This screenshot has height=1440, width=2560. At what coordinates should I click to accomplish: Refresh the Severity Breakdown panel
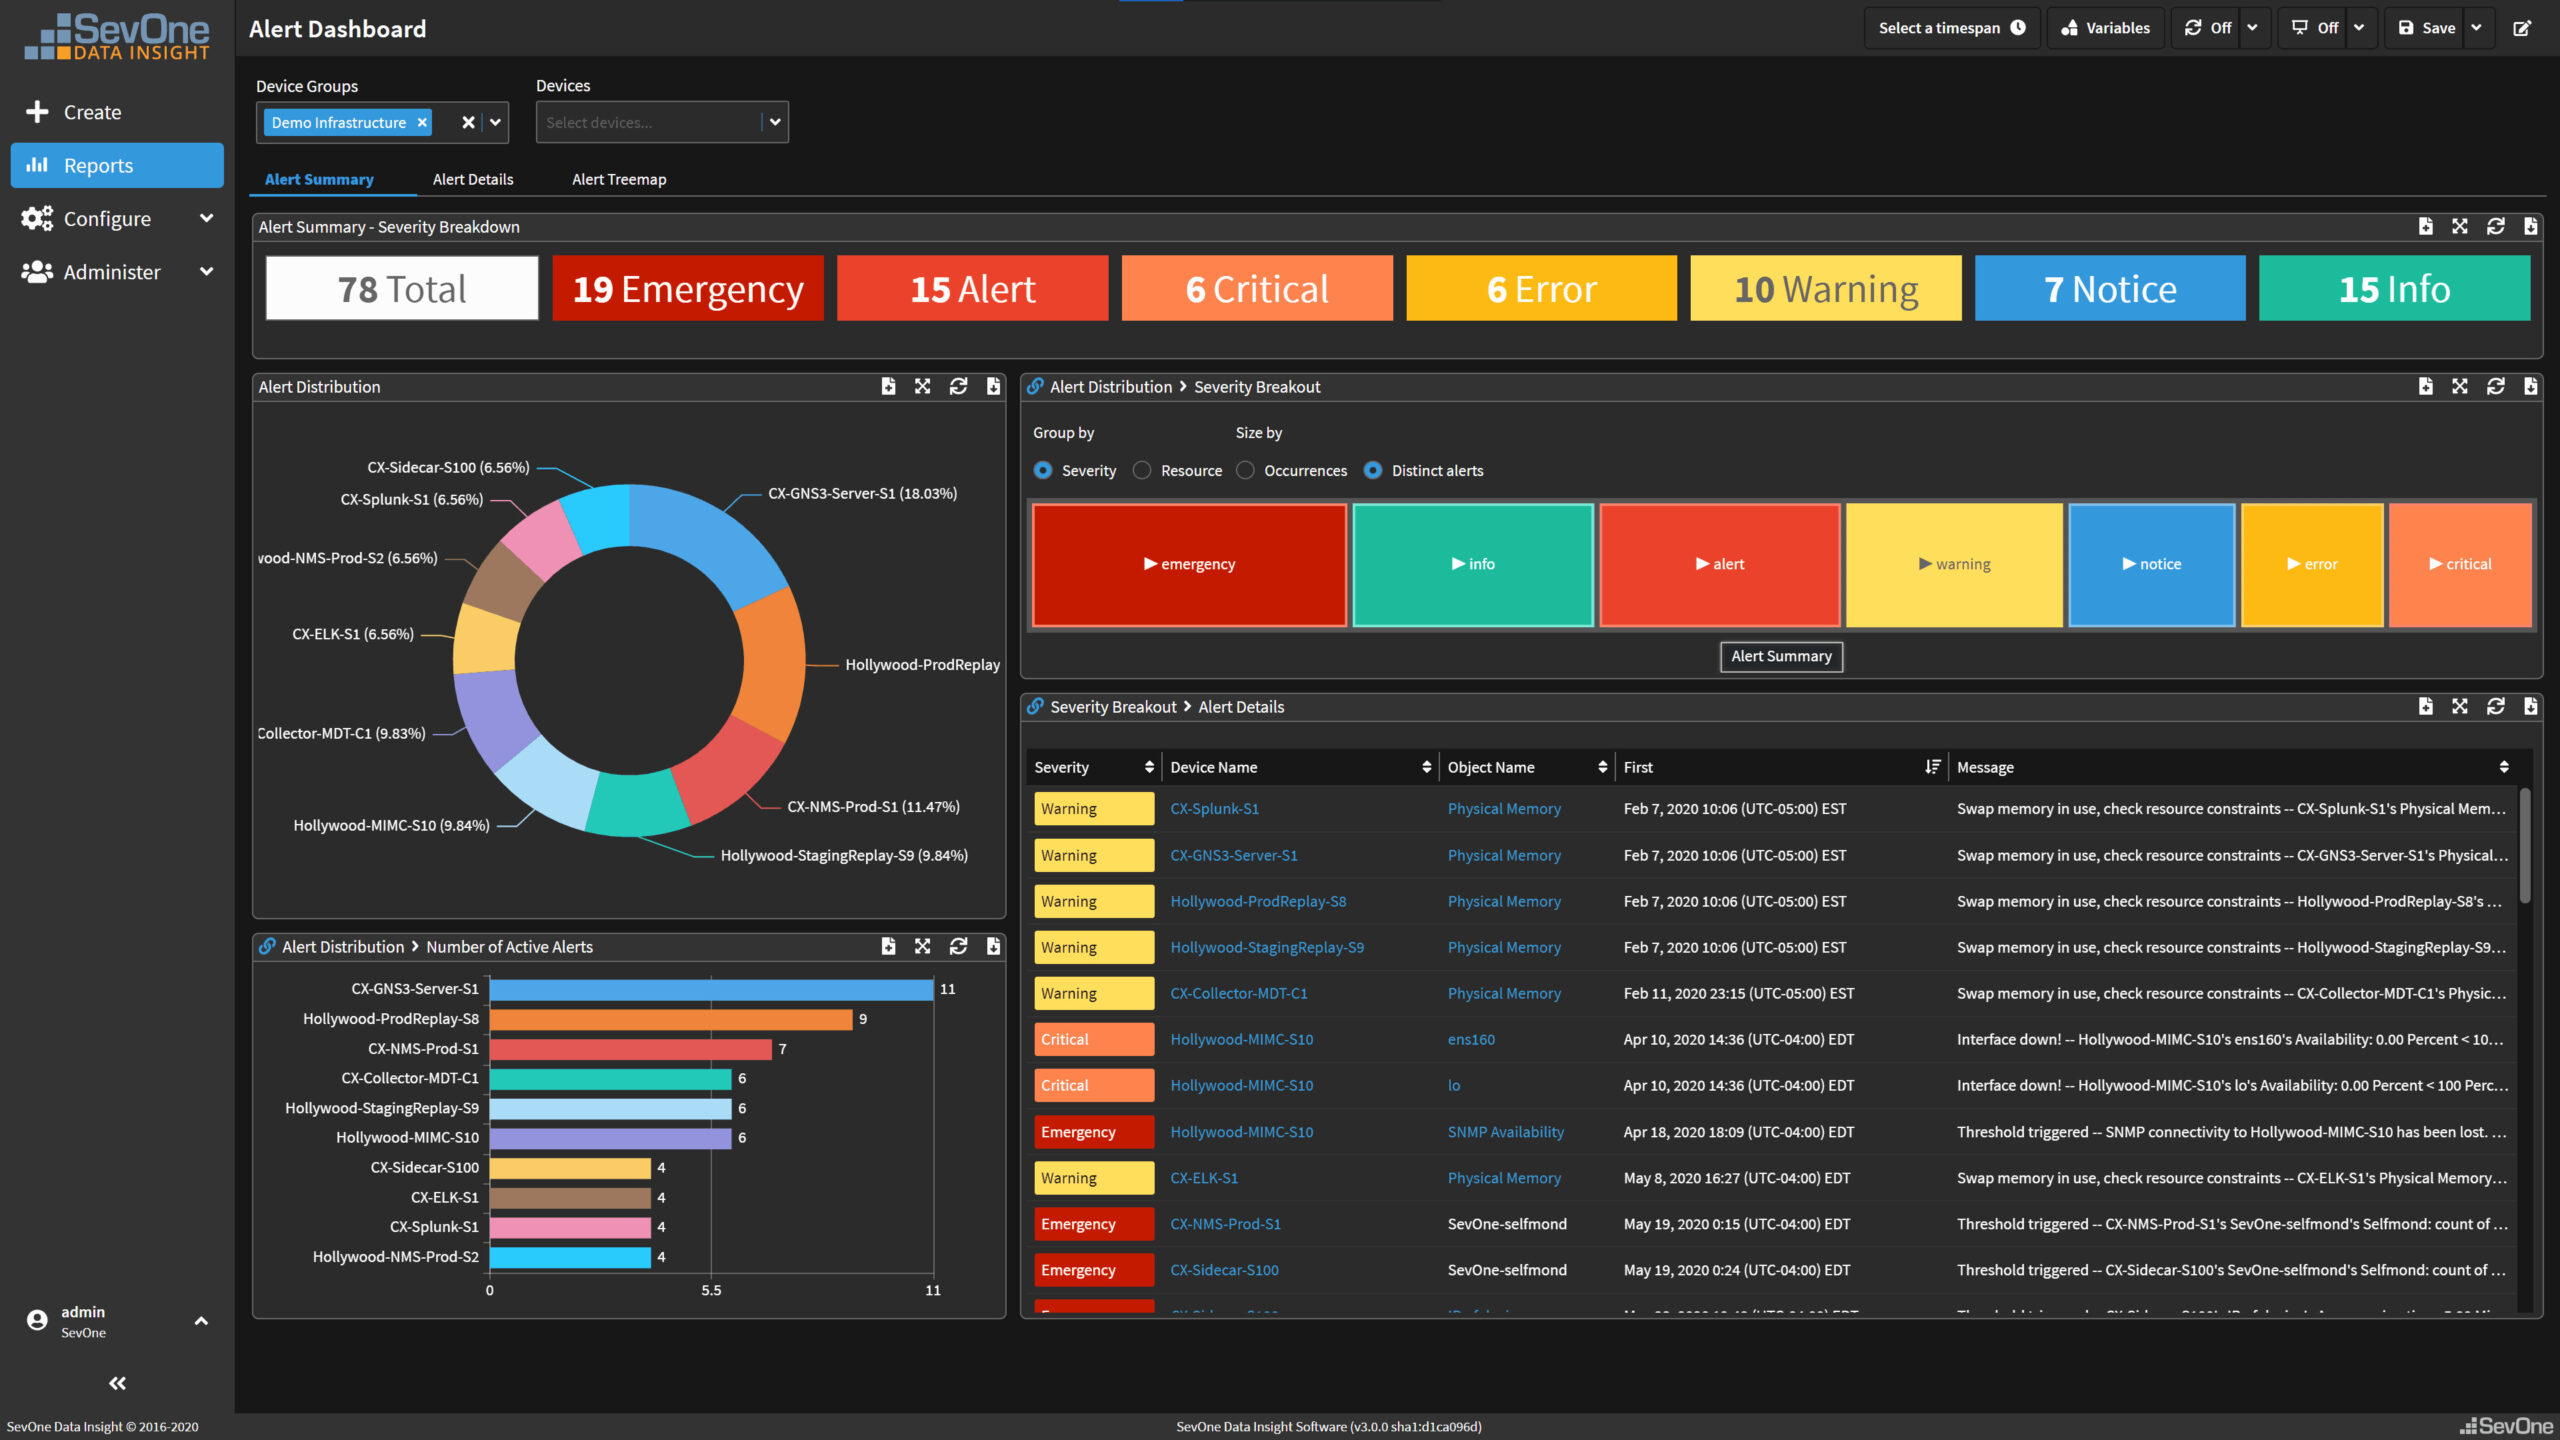coord(2496,227)
